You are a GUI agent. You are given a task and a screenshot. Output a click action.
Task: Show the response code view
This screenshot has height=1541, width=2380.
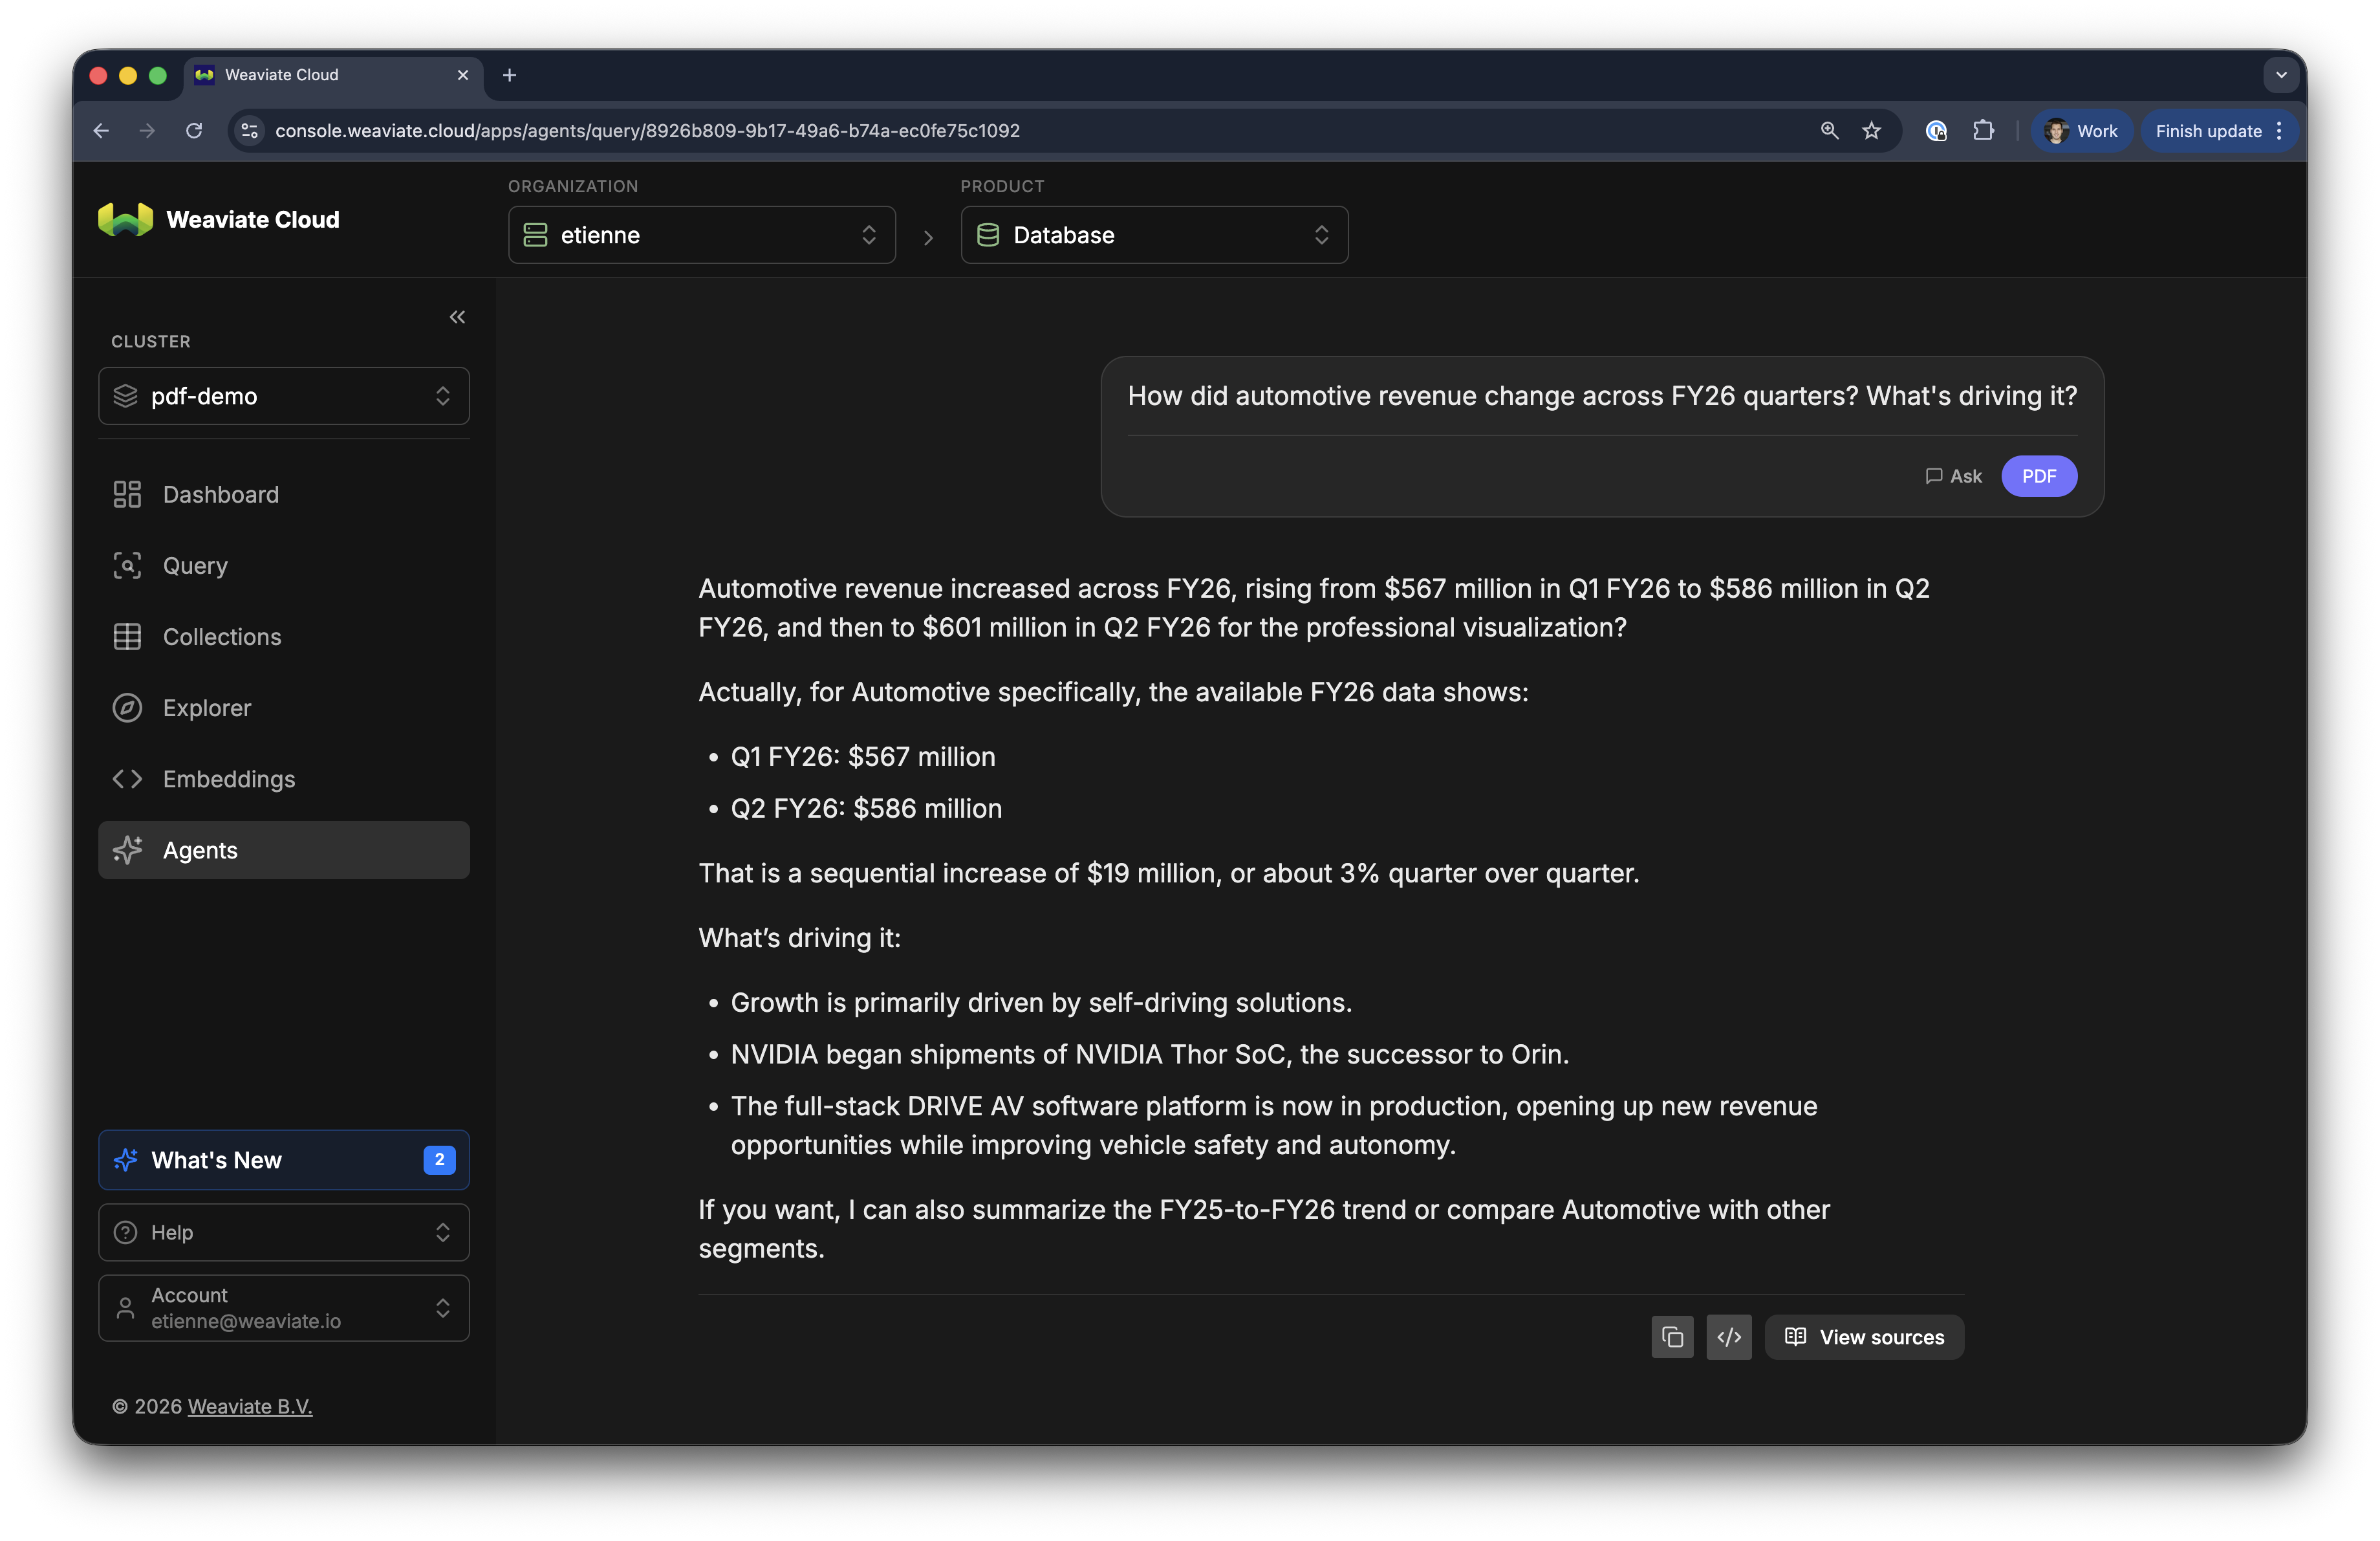[1729, 1337]
